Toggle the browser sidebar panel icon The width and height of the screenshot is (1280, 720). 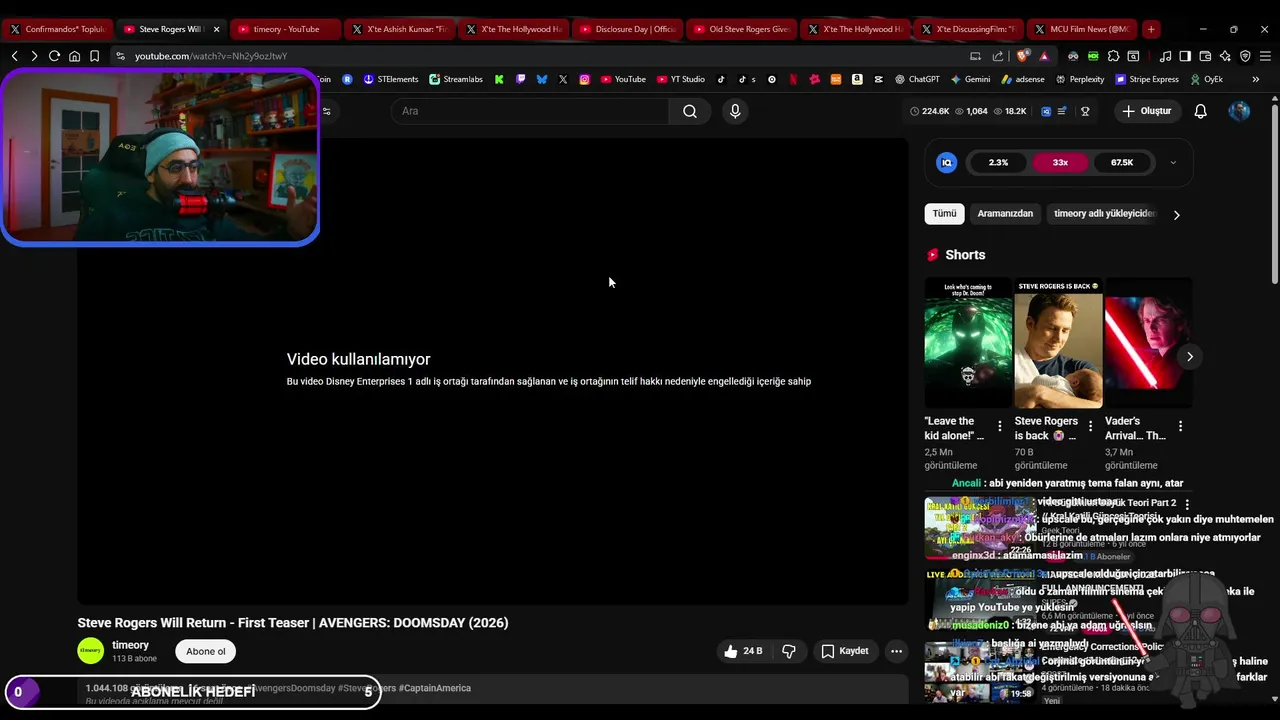pyautogui.click(x=1185, y=56)
